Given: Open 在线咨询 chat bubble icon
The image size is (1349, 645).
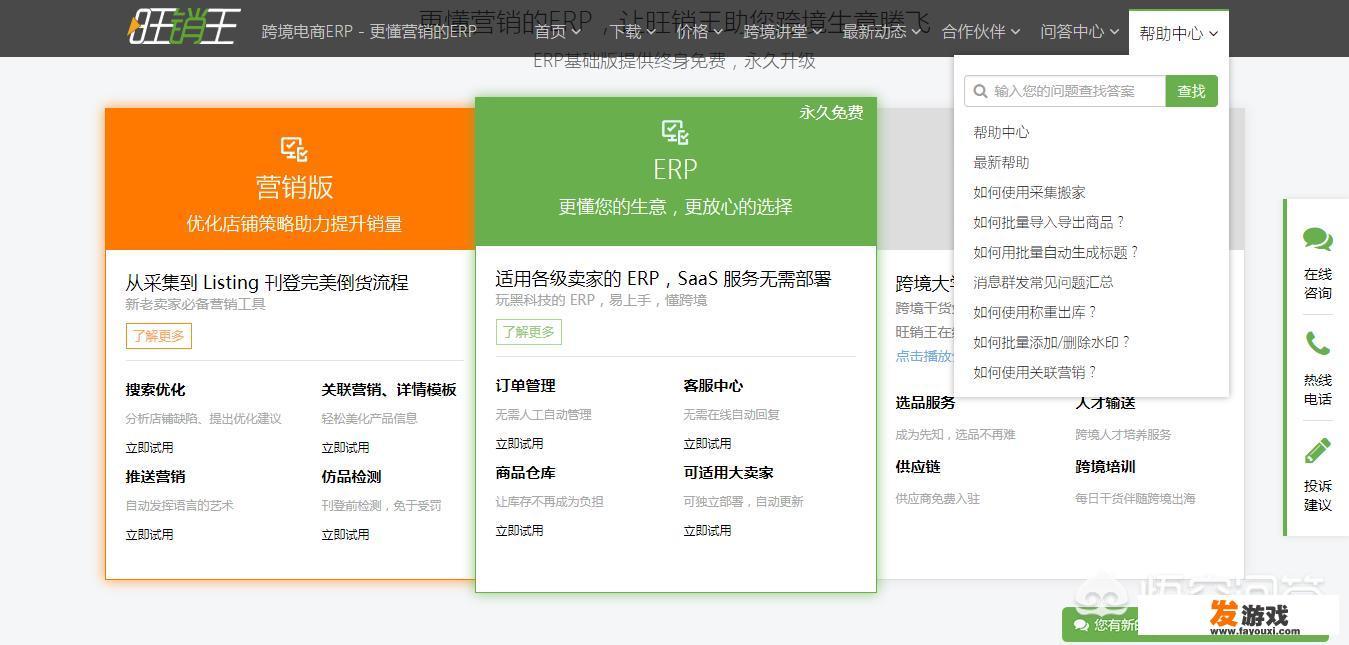Looking at the screenshot, I should [1318, 240].
